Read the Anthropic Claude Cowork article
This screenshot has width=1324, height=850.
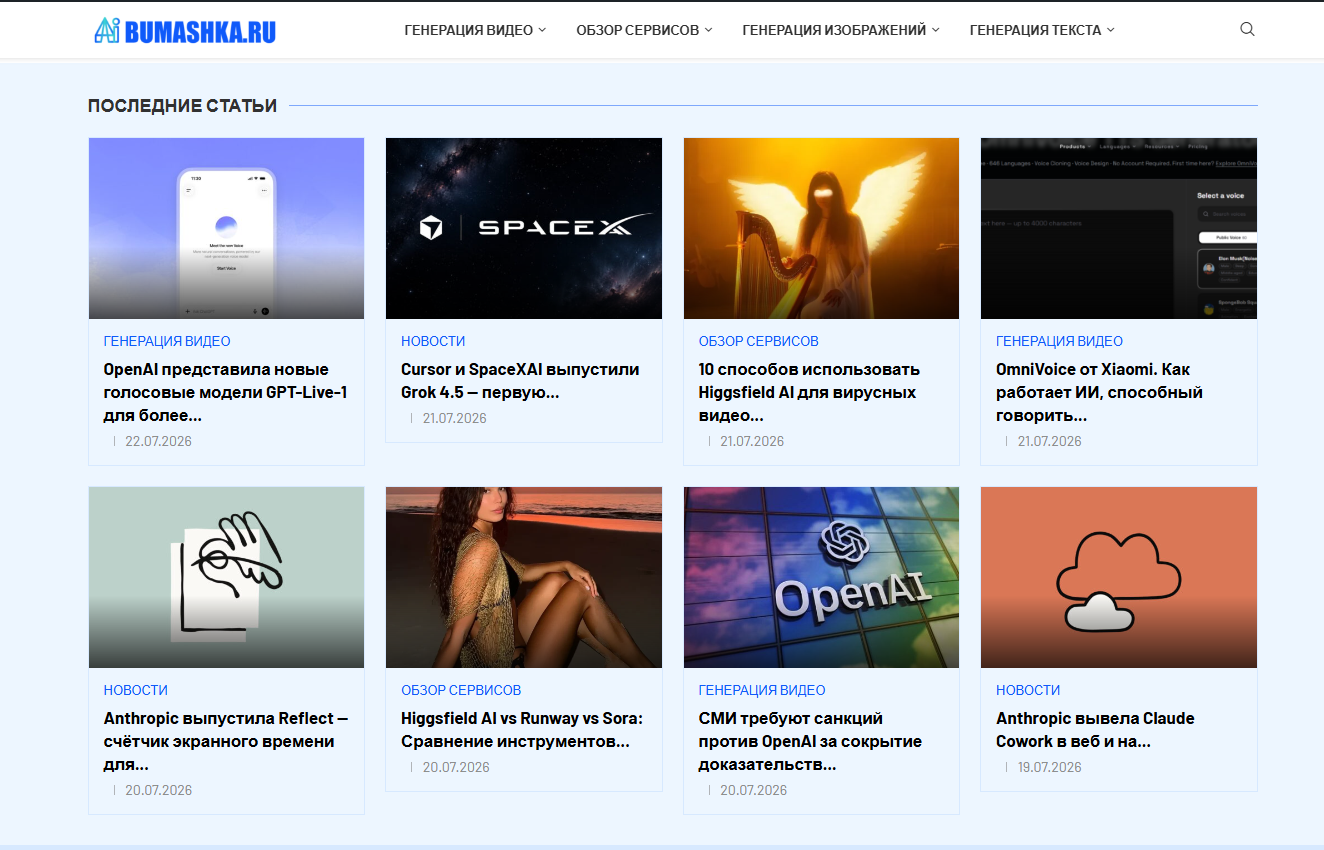pyautogui.click(x=1095, y=730)
